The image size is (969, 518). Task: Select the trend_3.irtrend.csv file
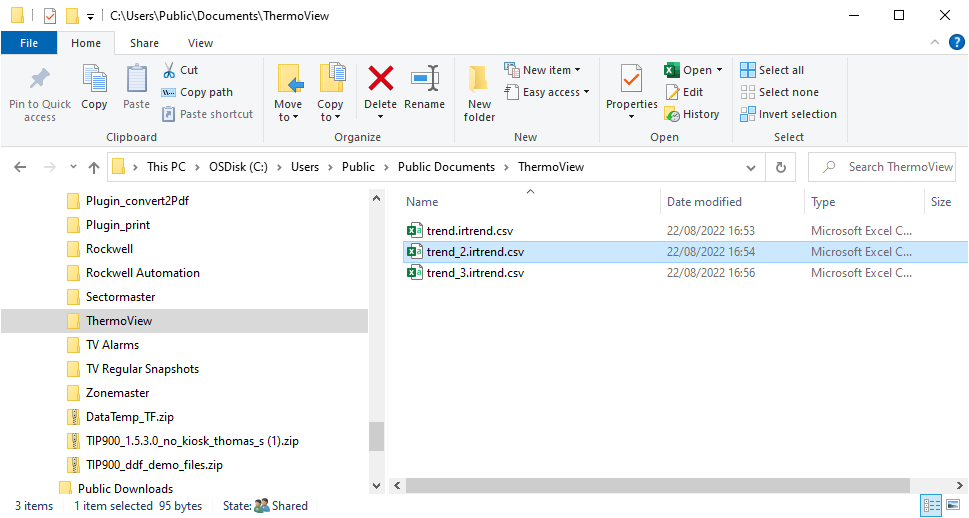click(x=475, y=273)
